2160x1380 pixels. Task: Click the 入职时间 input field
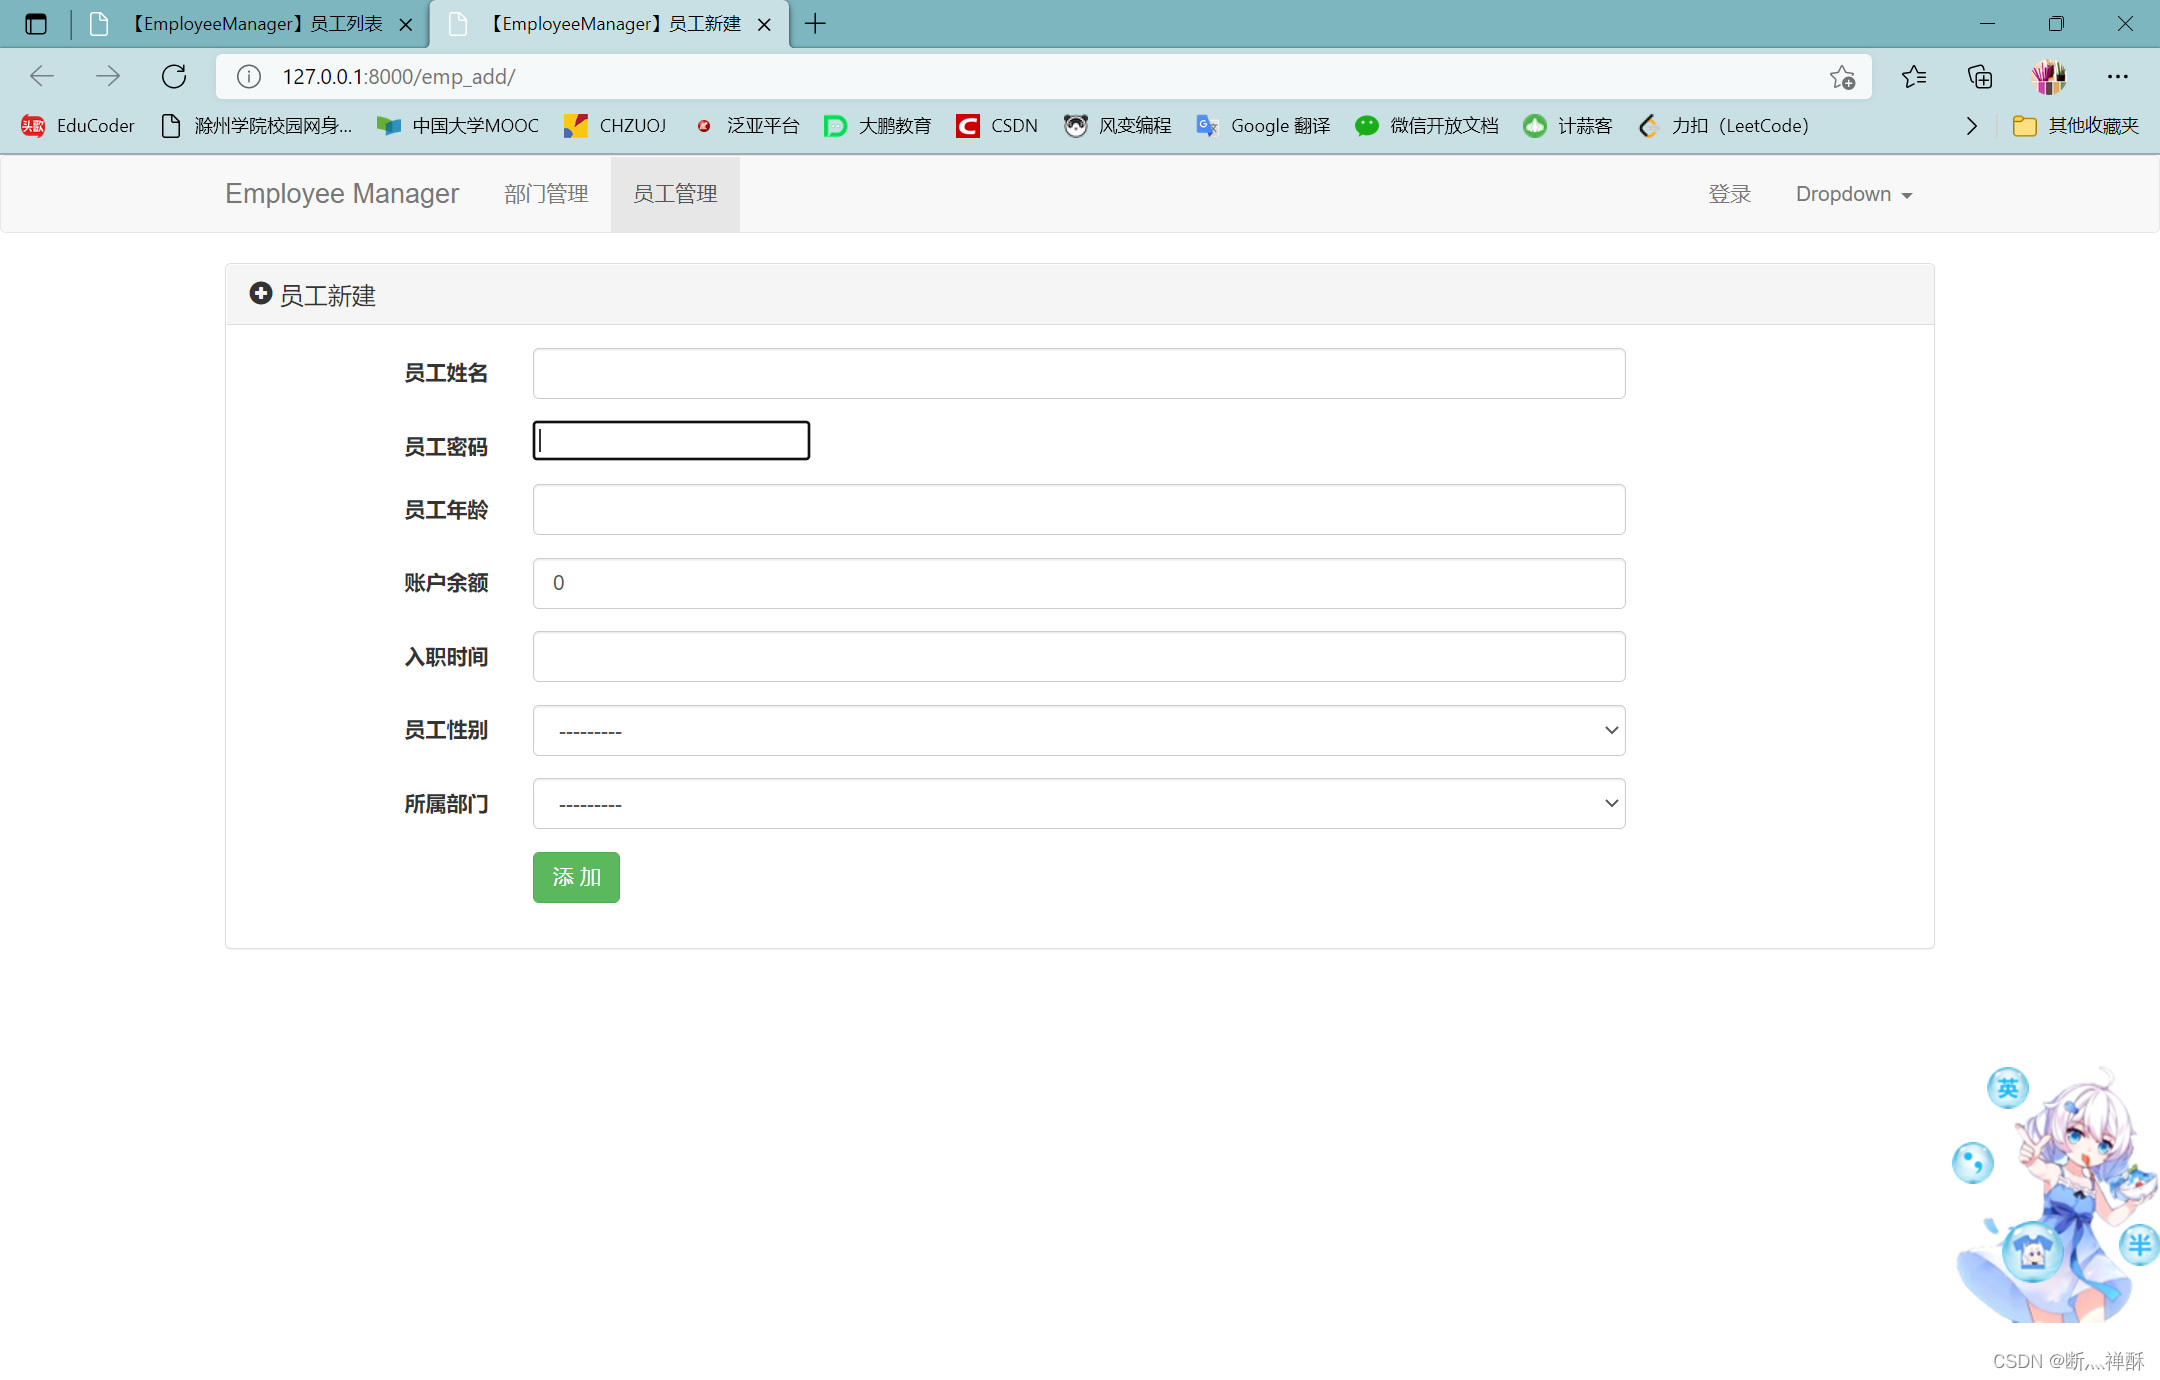point(1078,657)
